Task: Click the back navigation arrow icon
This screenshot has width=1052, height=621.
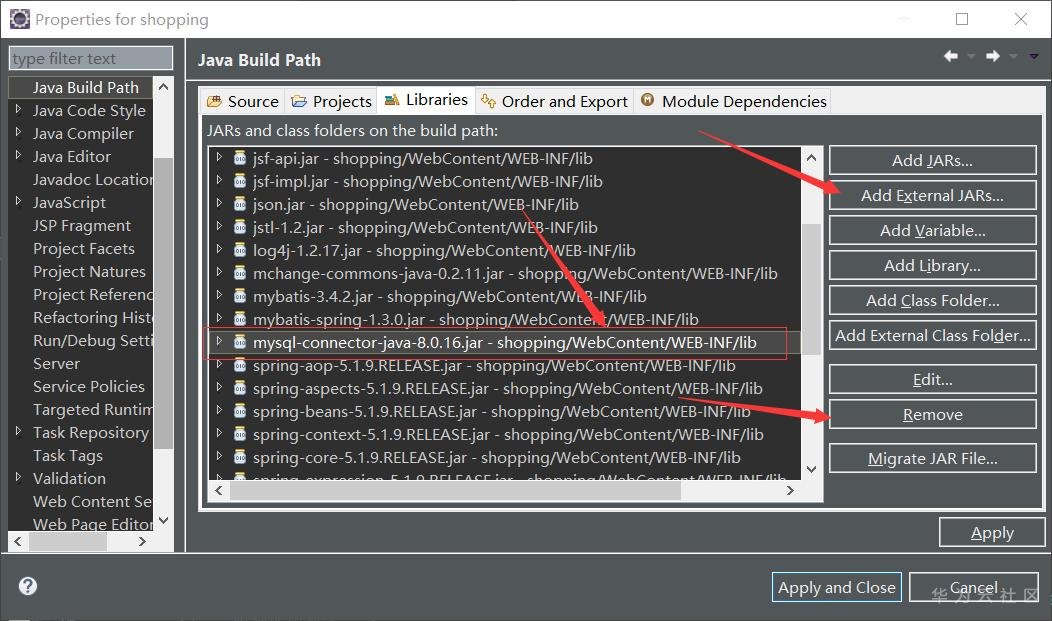Action: [x=951, y=56]
